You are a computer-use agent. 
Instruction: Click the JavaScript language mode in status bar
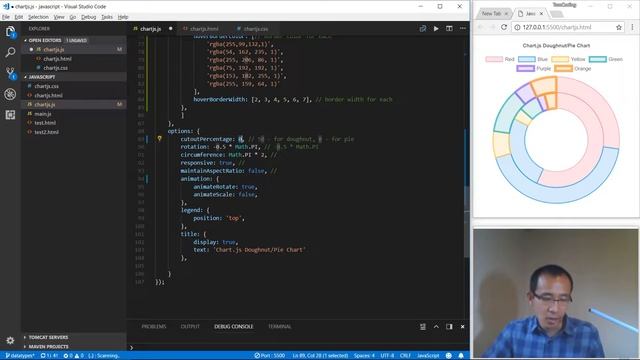[428, 356]
